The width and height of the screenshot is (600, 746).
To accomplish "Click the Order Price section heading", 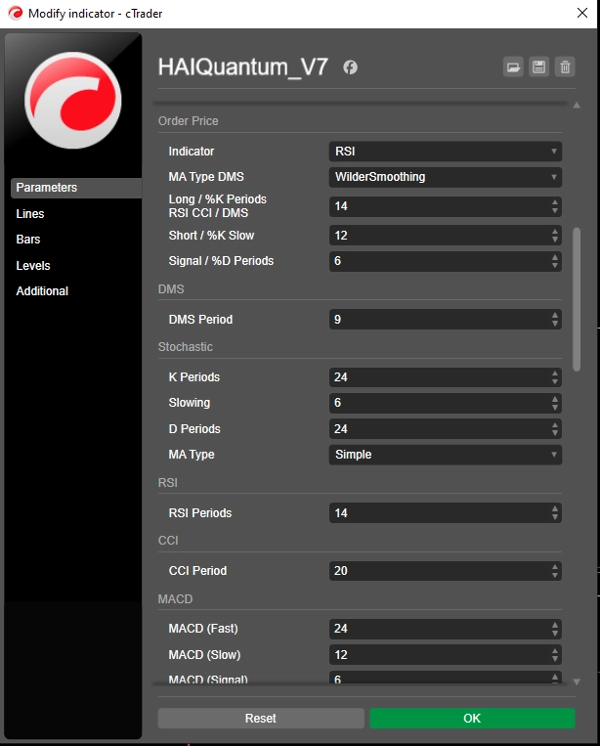I will click(188, 121).
